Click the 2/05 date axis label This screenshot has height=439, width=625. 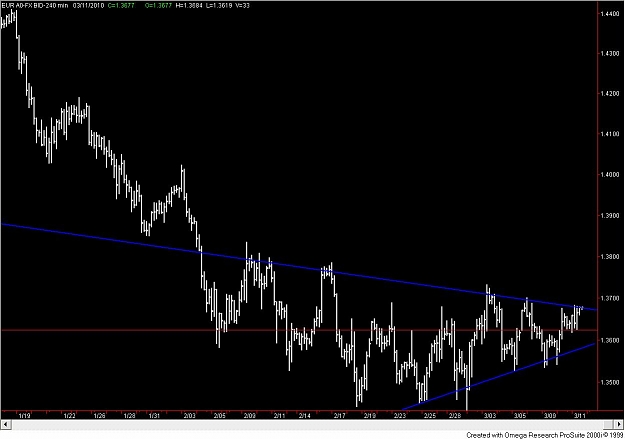tap(220, 415)
